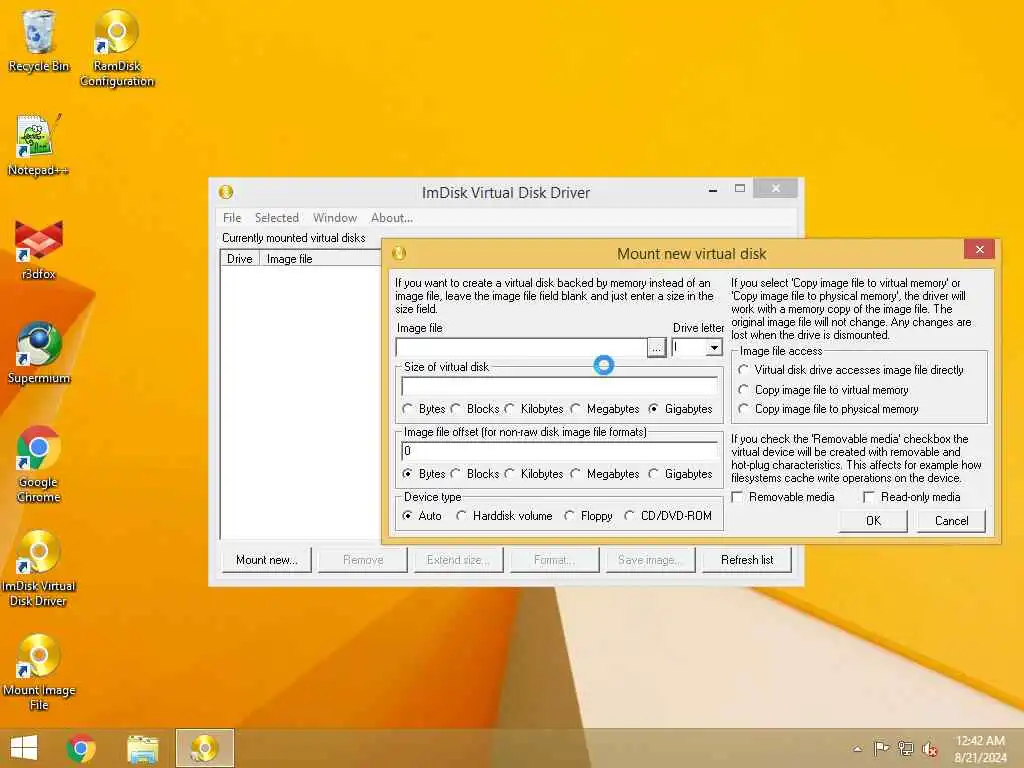Click the Size of virtual disk field
This screenshot has height=768, width=1024.
click(560, 387)
